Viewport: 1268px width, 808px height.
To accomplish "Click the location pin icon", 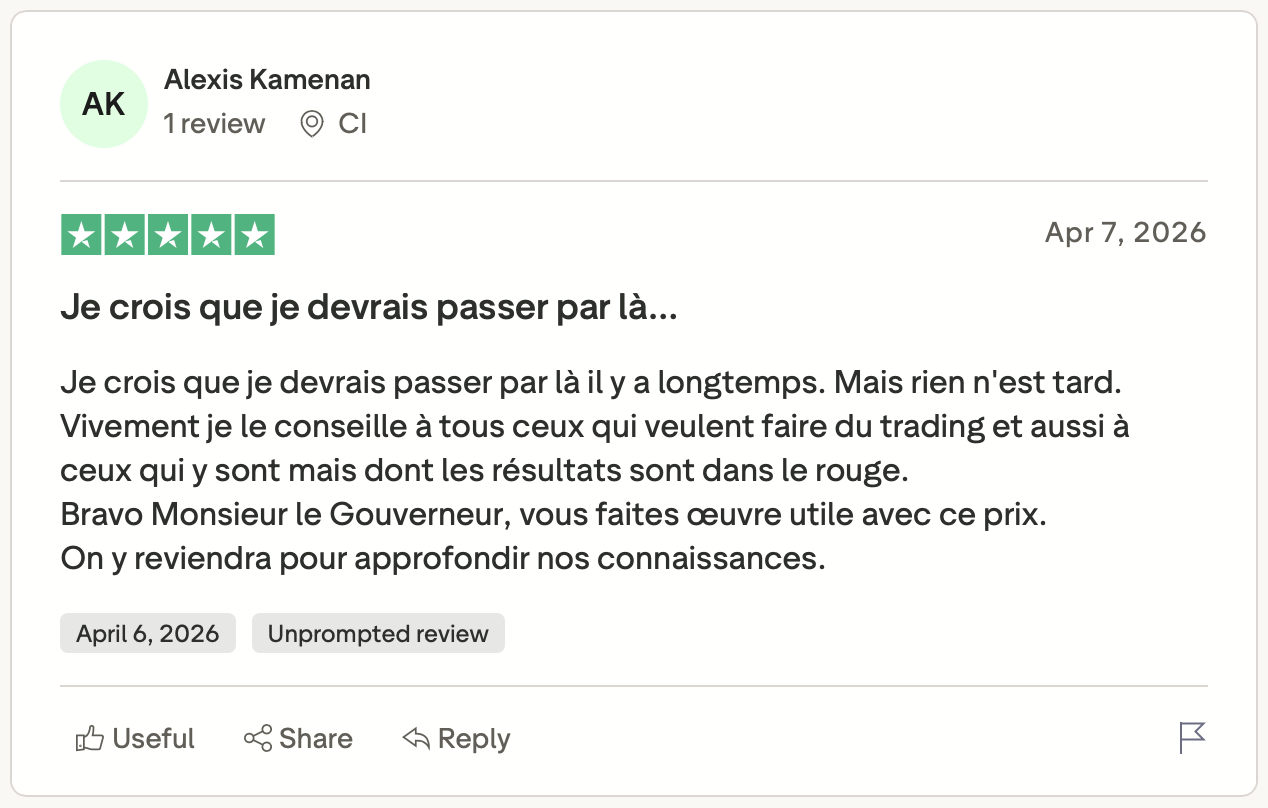I will (312, 124).
